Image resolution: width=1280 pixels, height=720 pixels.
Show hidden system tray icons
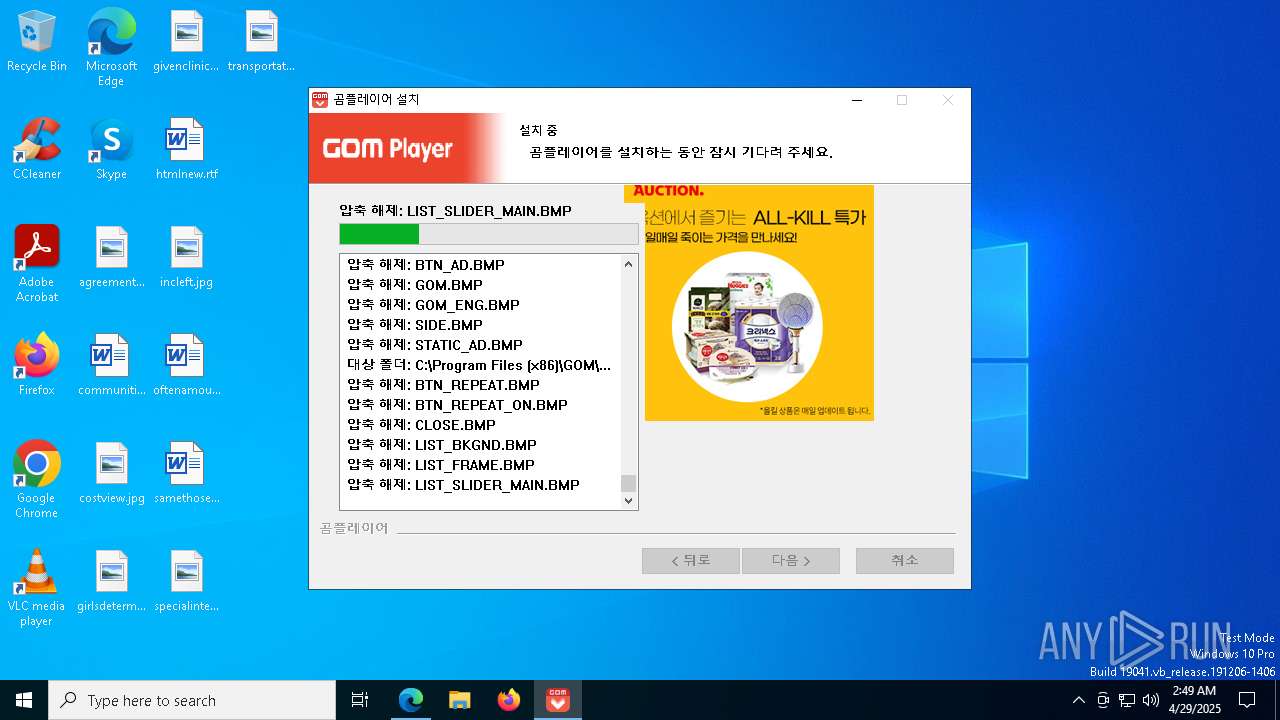[x=1078, y=700]
